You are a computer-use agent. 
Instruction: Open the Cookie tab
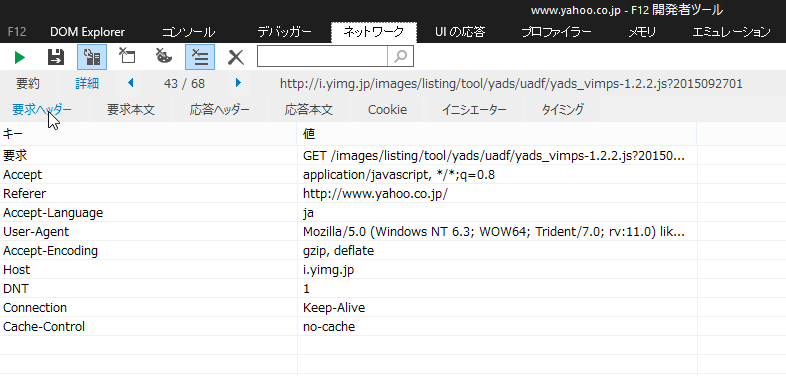[387, 110]
